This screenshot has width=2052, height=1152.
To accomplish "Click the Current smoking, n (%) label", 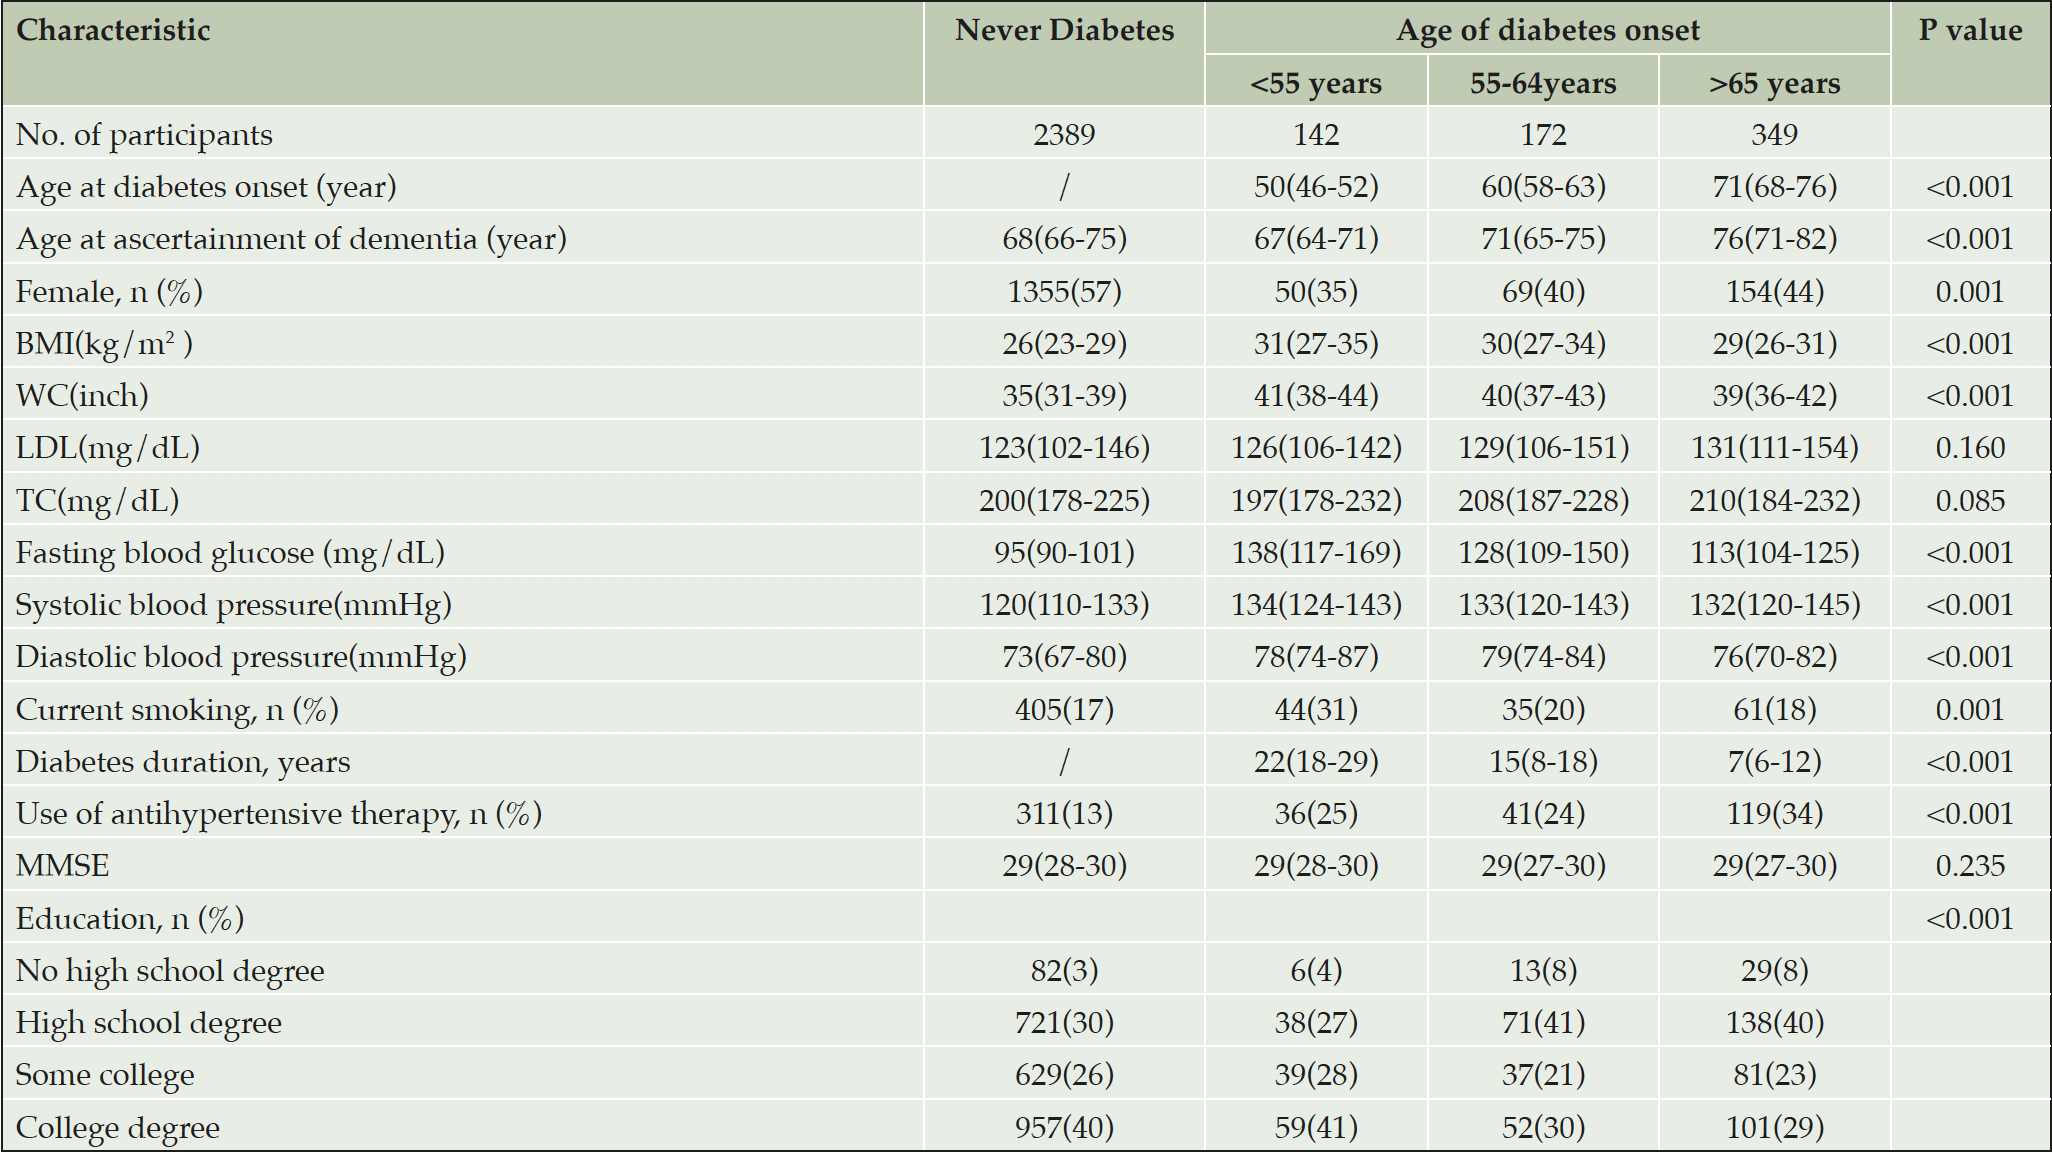I will pyautogui.click(x=178, y=710).
